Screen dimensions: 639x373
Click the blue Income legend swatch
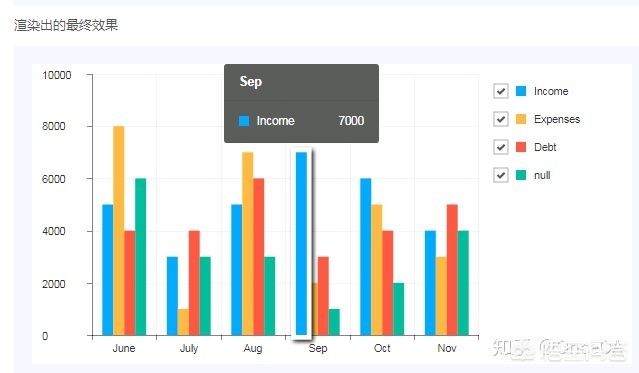point(521,91)
